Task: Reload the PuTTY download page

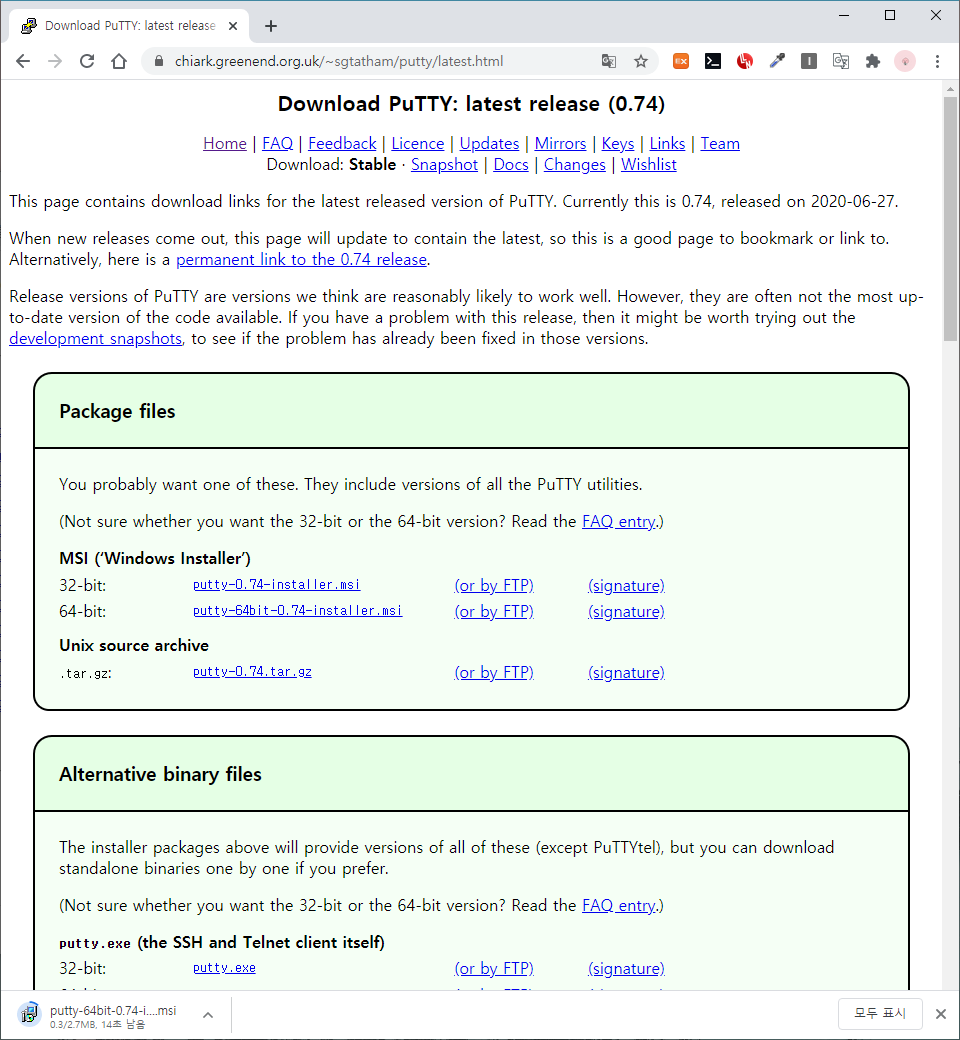Action: point(87,62)
